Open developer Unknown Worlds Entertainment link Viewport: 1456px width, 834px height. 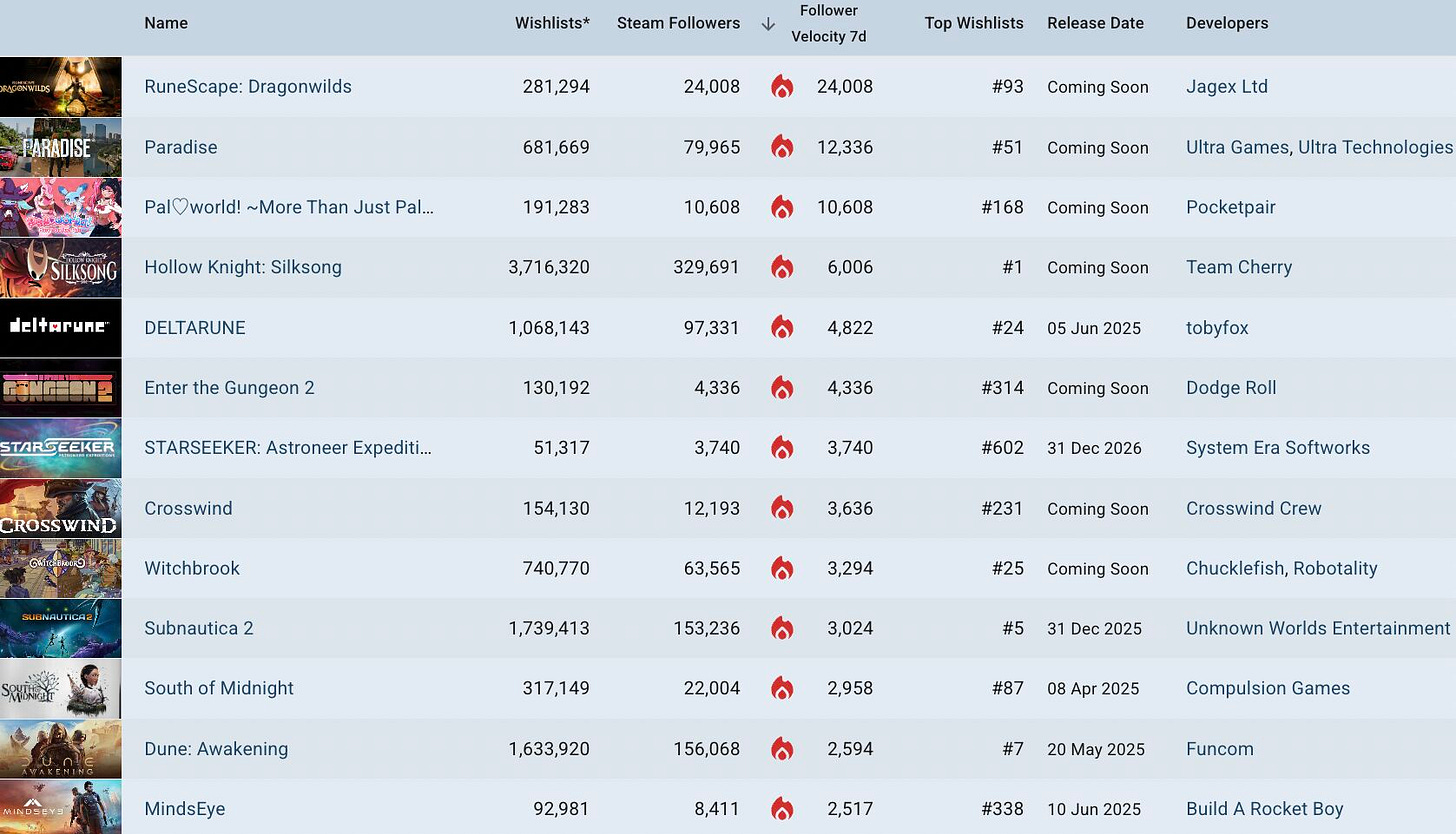point(1318,628)
